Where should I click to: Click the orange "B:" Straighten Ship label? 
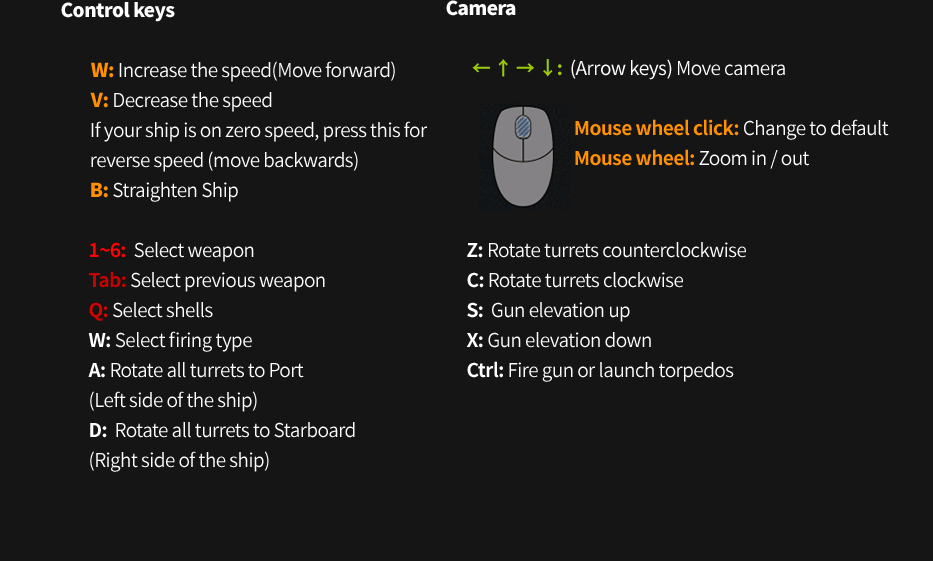pos(99,191)
